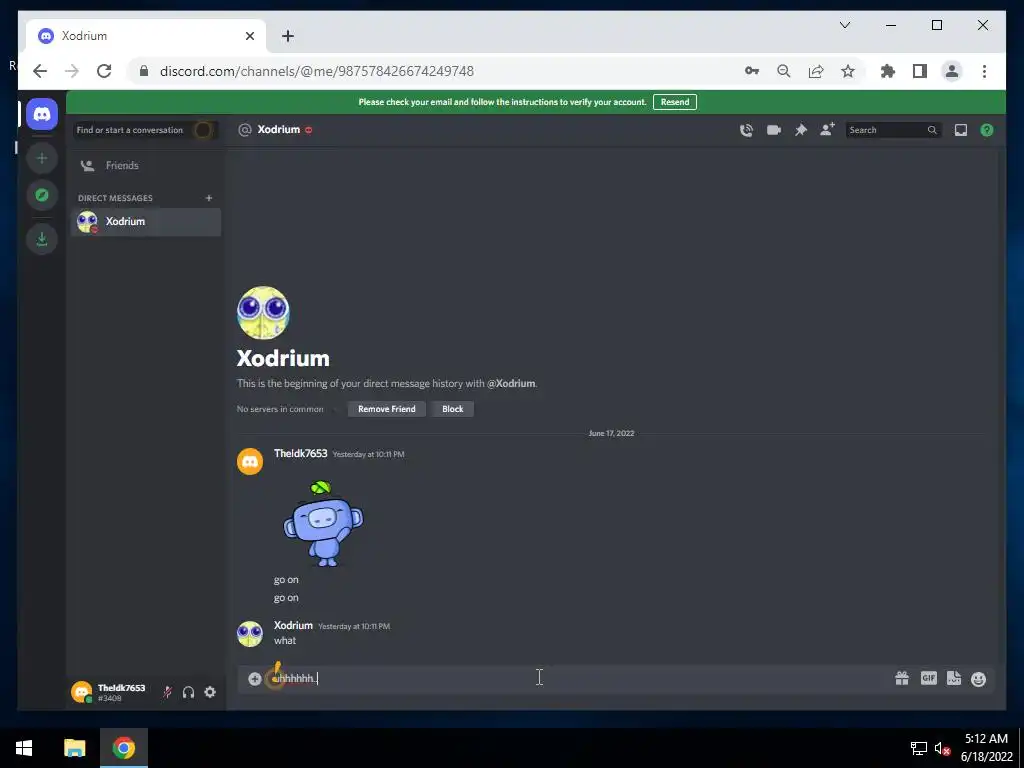The height and width of the screenshot is (768, 1024).
Task: Click attachment plus button in message box
Action: click(255, 679)
